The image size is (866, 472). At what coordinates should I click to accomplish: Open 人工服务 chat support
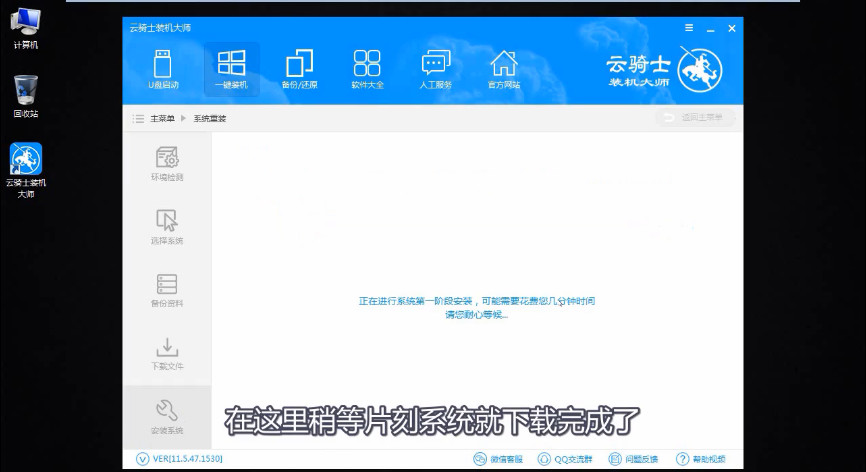[436, 70]
